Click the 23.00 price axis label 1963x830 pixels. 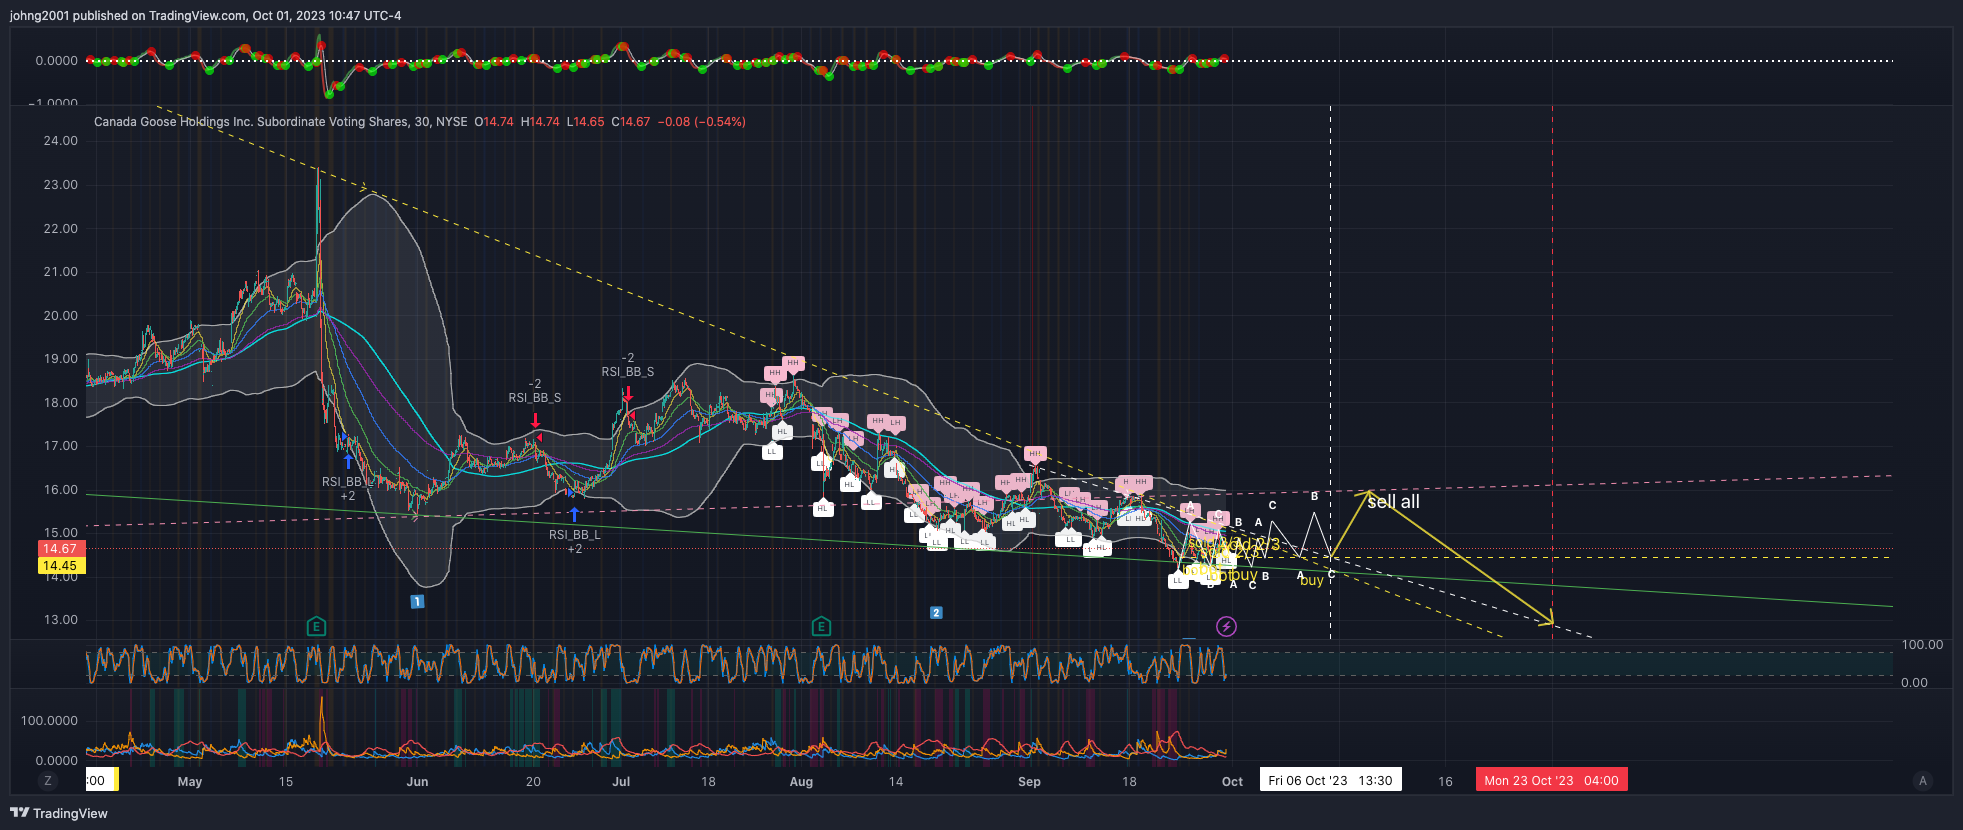(x=61, y=185)
